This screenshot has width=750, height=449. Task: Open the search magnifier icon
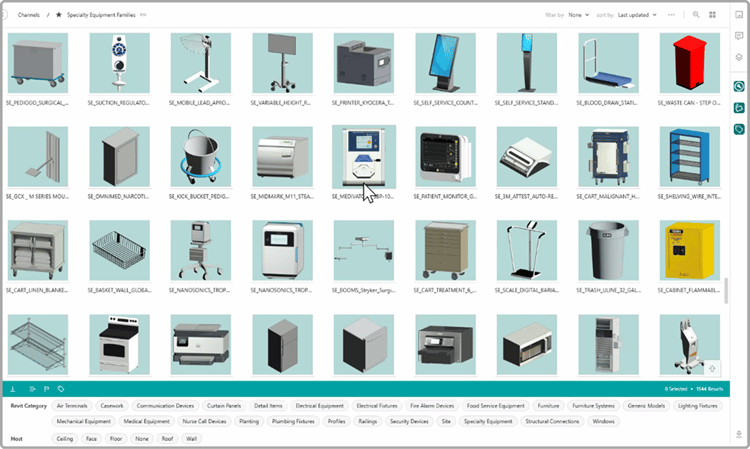pyautogui.click(x=696, y=15)
